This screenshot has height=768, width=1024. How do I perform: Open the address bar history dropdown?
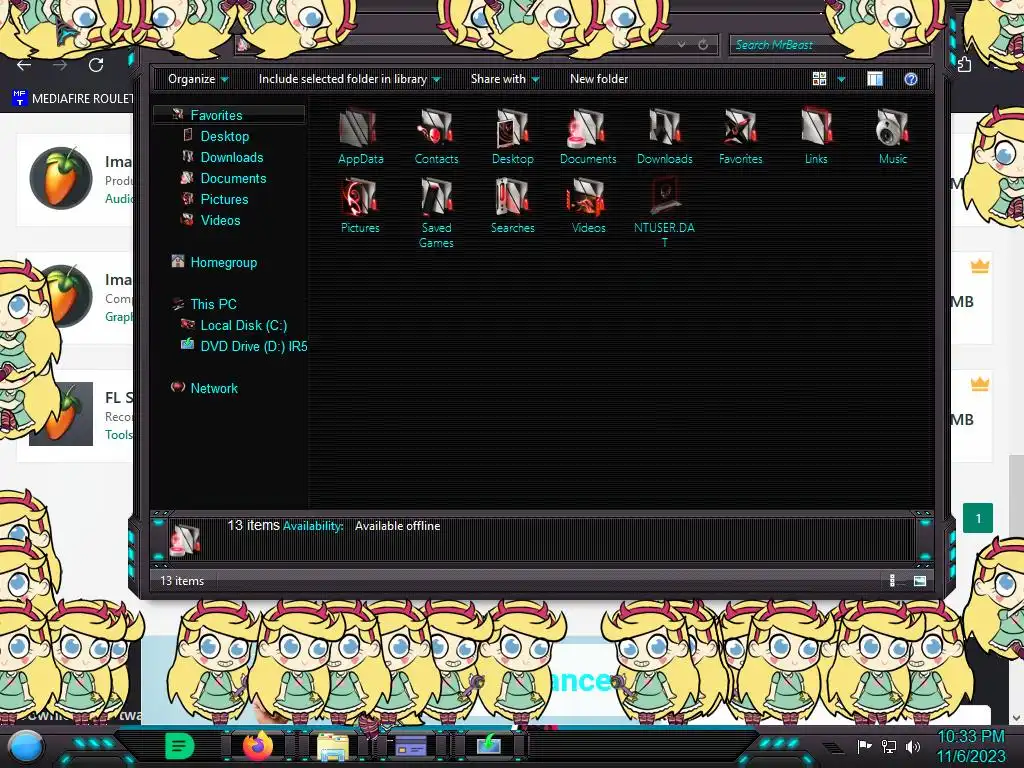pyautogui.click(x=681, y=44)
